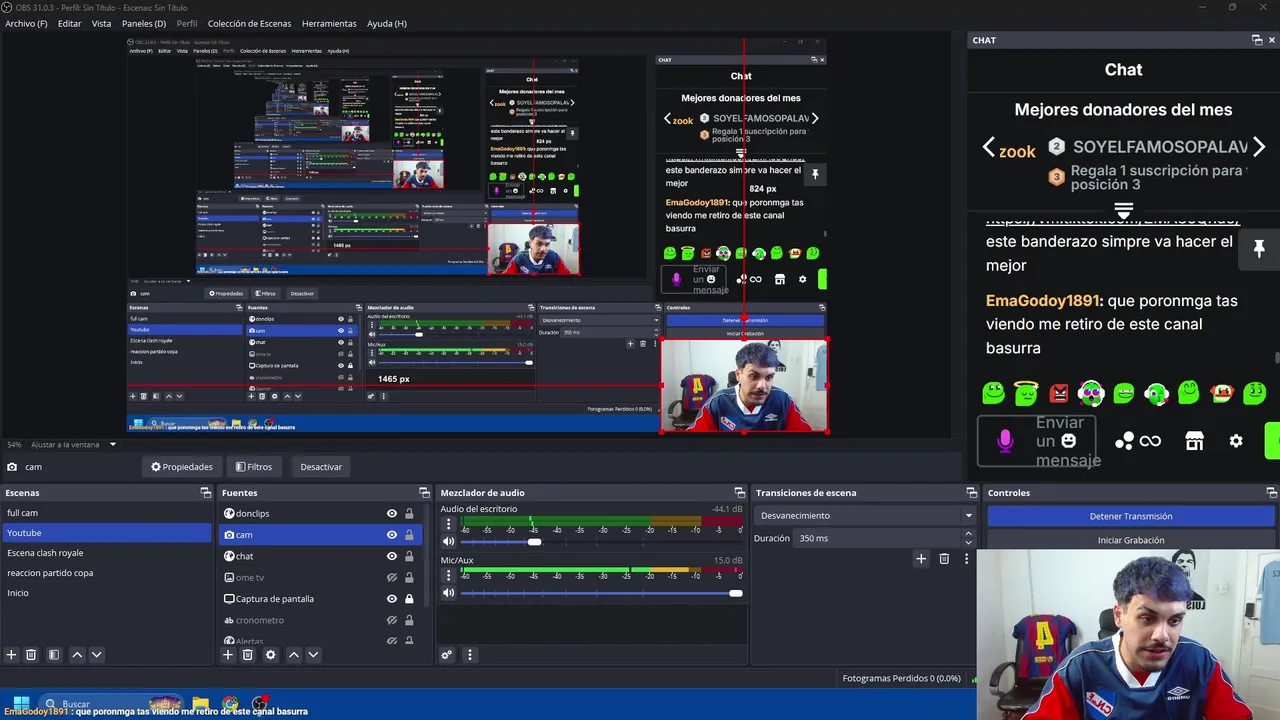Hide Captura de pantalla source

pos(392,599)
